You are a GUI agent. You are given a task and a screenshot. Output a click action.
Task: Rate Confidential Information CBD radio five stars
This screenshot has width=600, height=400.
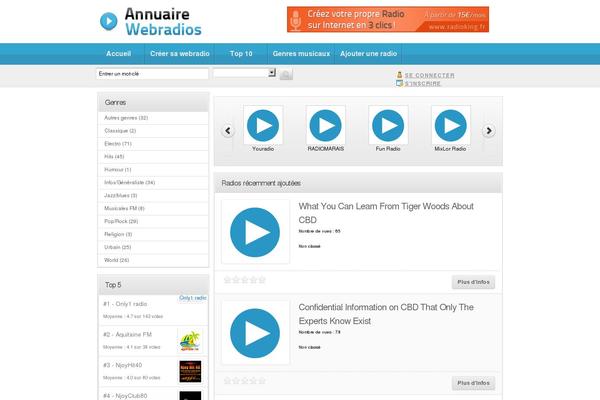click(262, 381)
